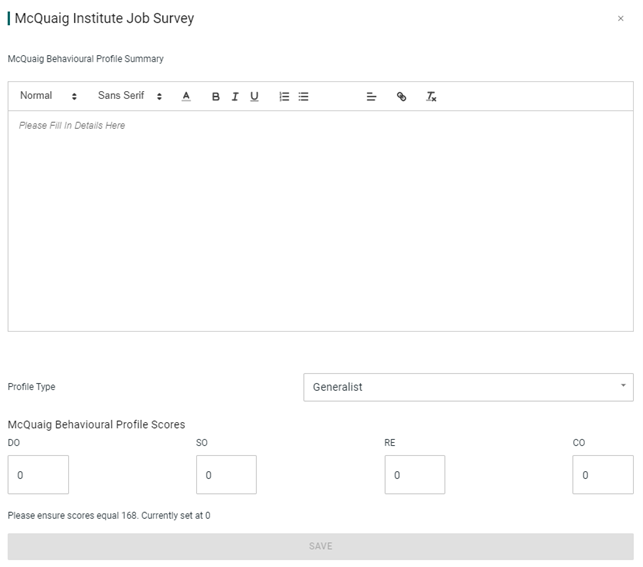Toggle bold formatting
This screenshot has width=643, height=567.
(x=215, y=96)
